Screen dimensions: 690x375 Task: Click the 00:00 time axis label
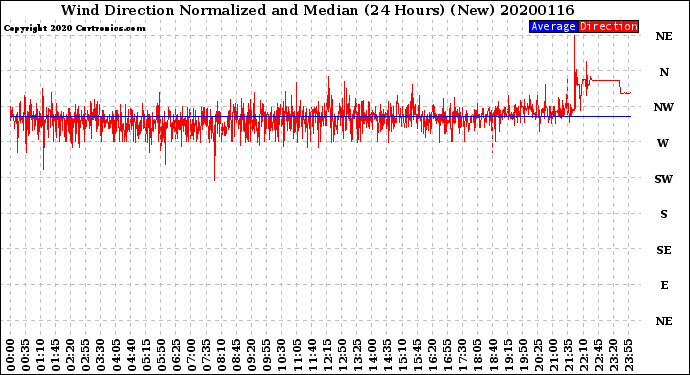coord(11,355)
